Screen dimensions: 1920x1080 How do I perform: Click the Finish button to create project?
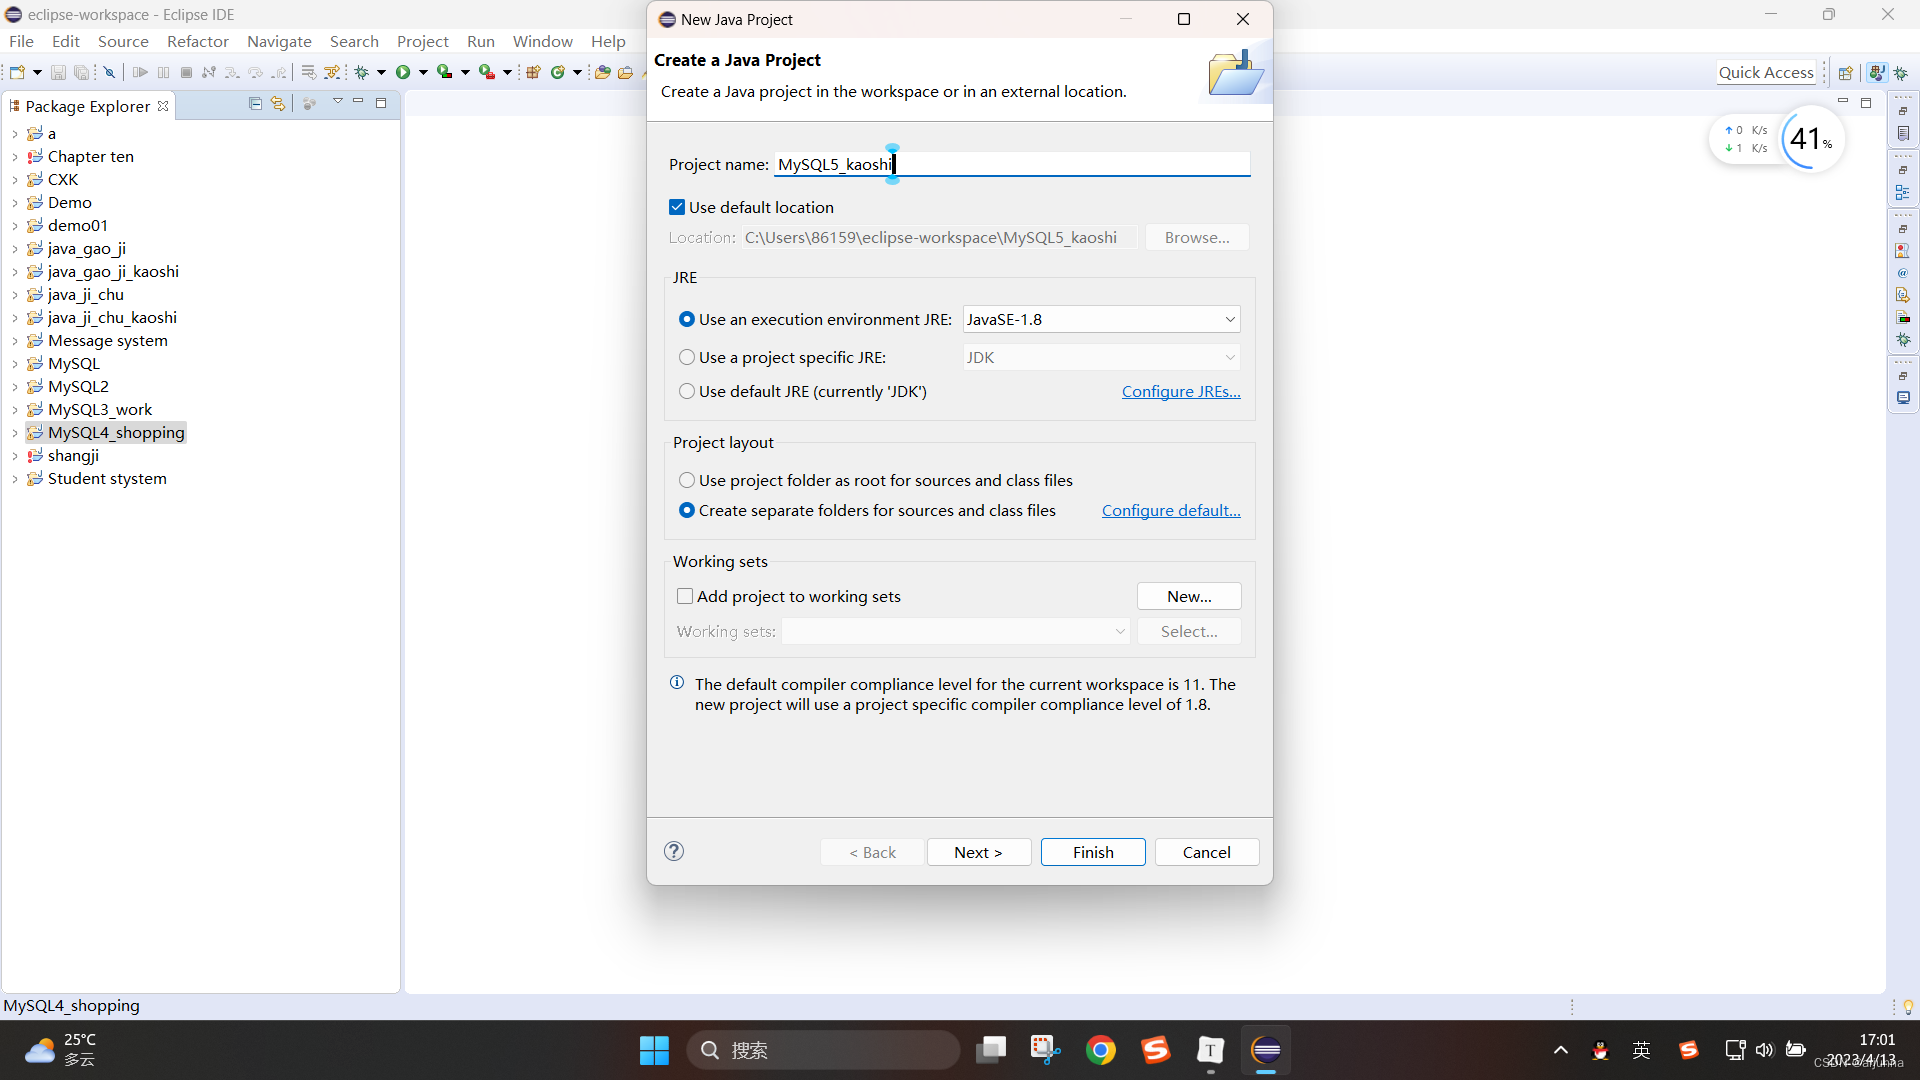pyautogui.click(x=1093, y=852)
